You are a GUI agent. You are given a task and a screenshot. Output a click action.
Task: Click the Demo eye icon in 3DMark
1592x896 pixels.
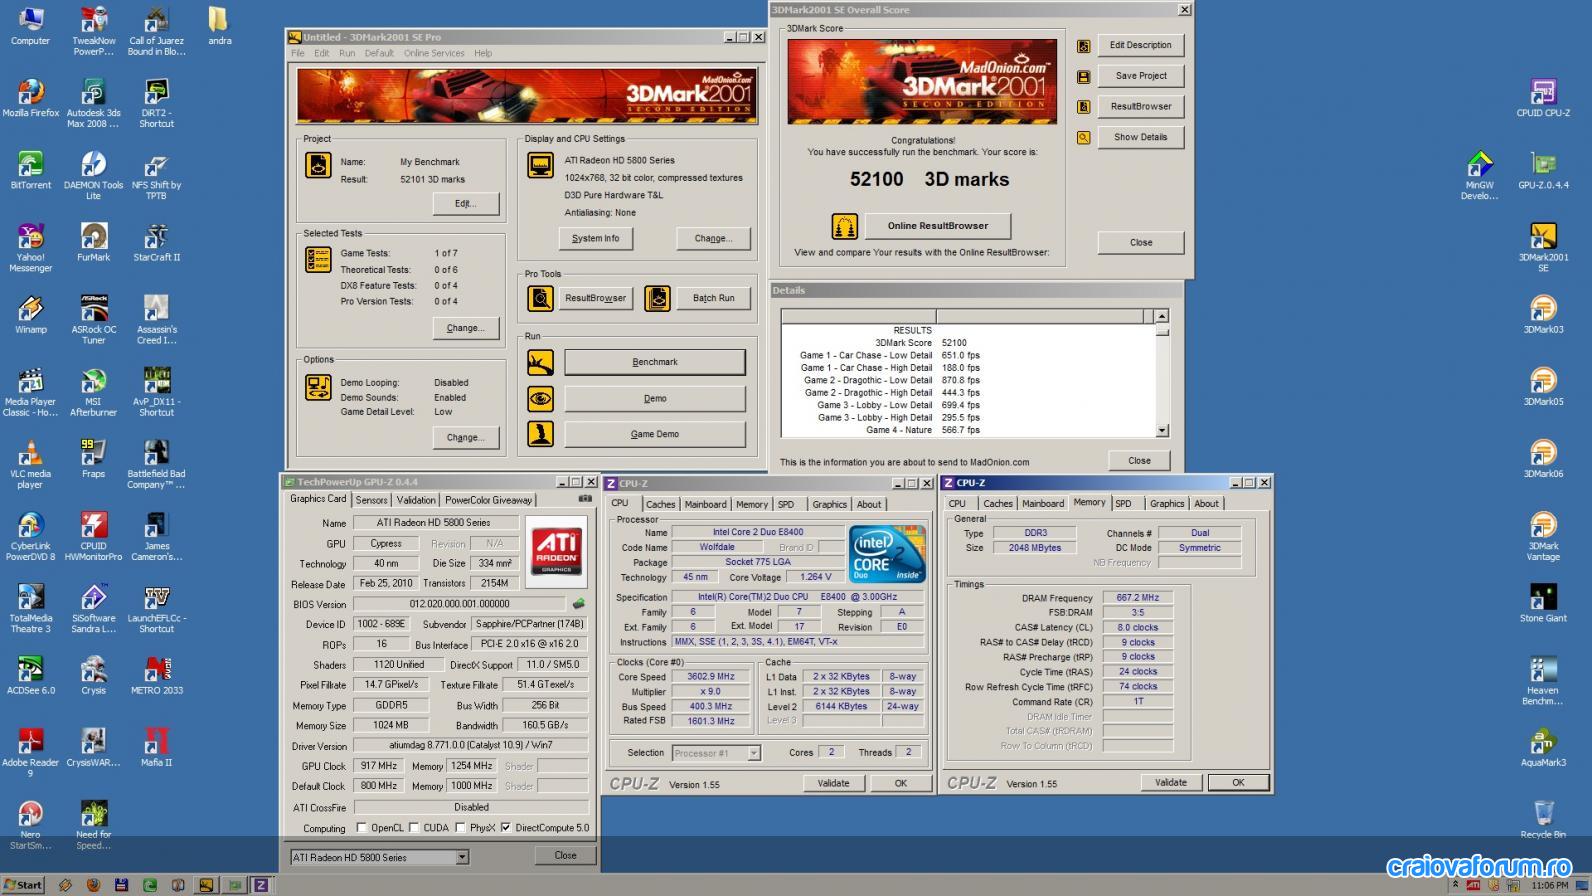click(x=541, y=398)
